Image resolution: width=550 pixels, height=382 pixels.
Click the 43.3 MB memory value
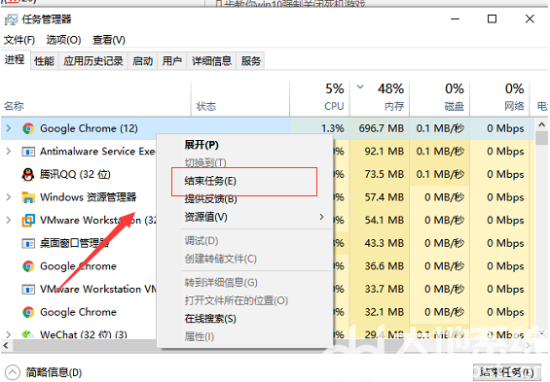[384, 243]
